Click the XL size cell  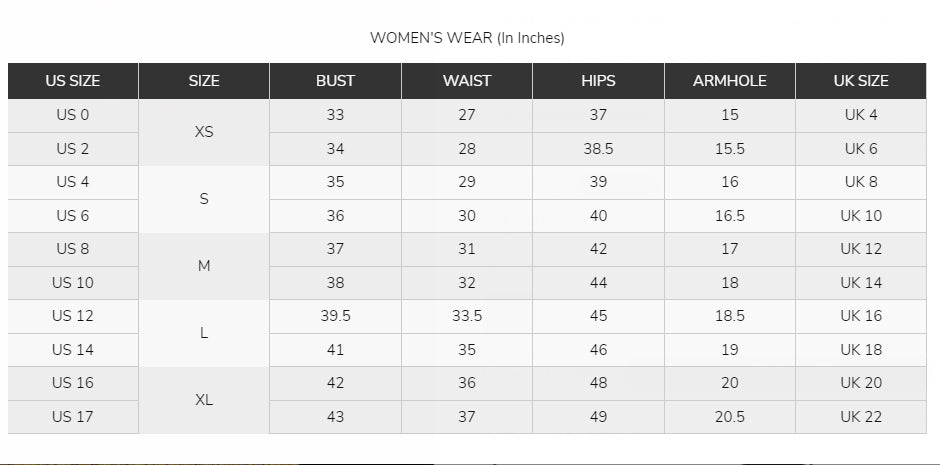coord(204,400)
